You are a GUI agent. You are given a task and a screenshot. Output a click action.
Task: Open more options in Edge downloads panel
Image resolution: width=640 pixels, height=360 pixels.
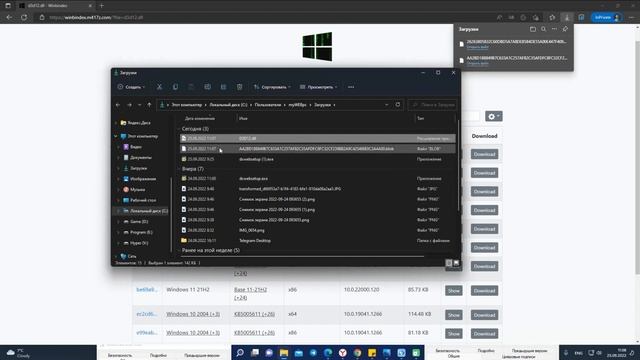pyautogui.click(x=554, y=29)
